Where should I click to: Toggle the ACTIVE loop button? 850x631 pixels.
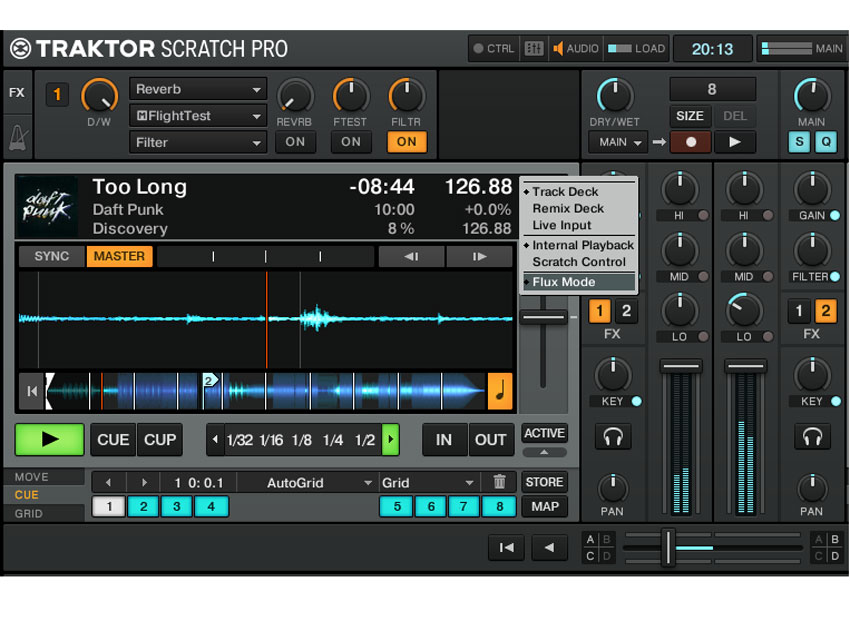tap(544, 434)
